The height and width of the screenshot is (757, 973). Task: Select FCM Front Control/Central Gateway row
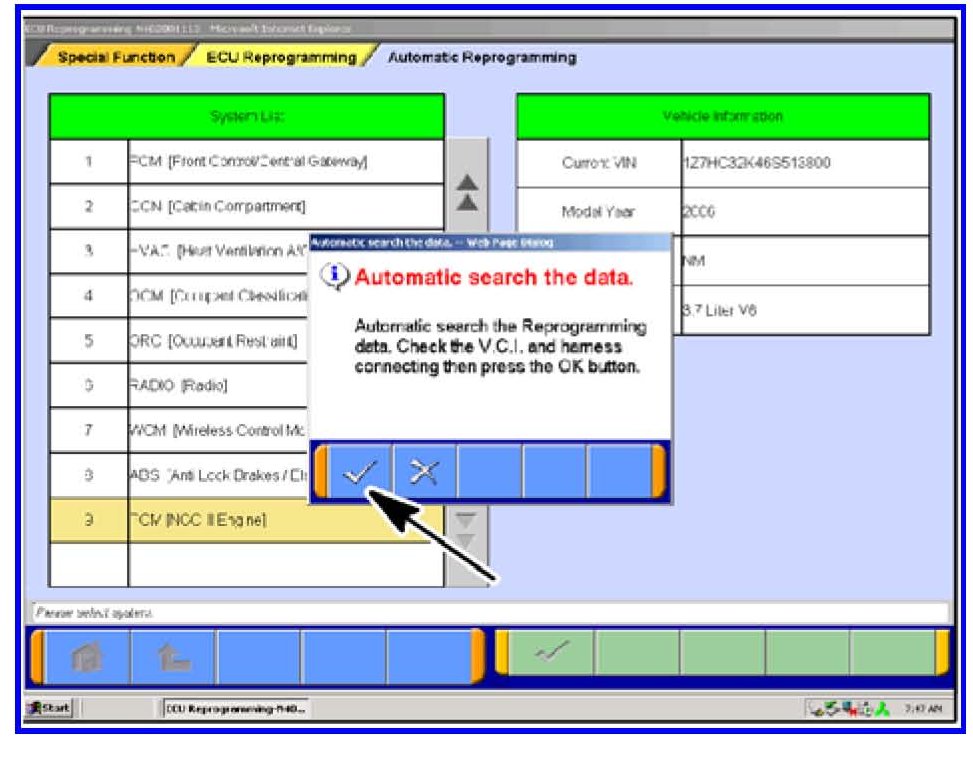[285, 162]
